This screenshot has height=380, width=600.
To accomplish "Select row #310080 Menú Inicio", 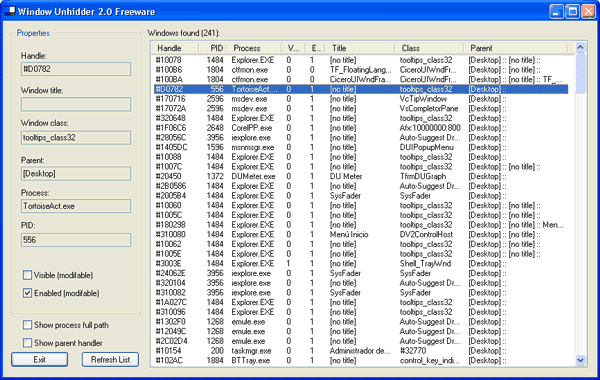I will (x=361, y=235).
